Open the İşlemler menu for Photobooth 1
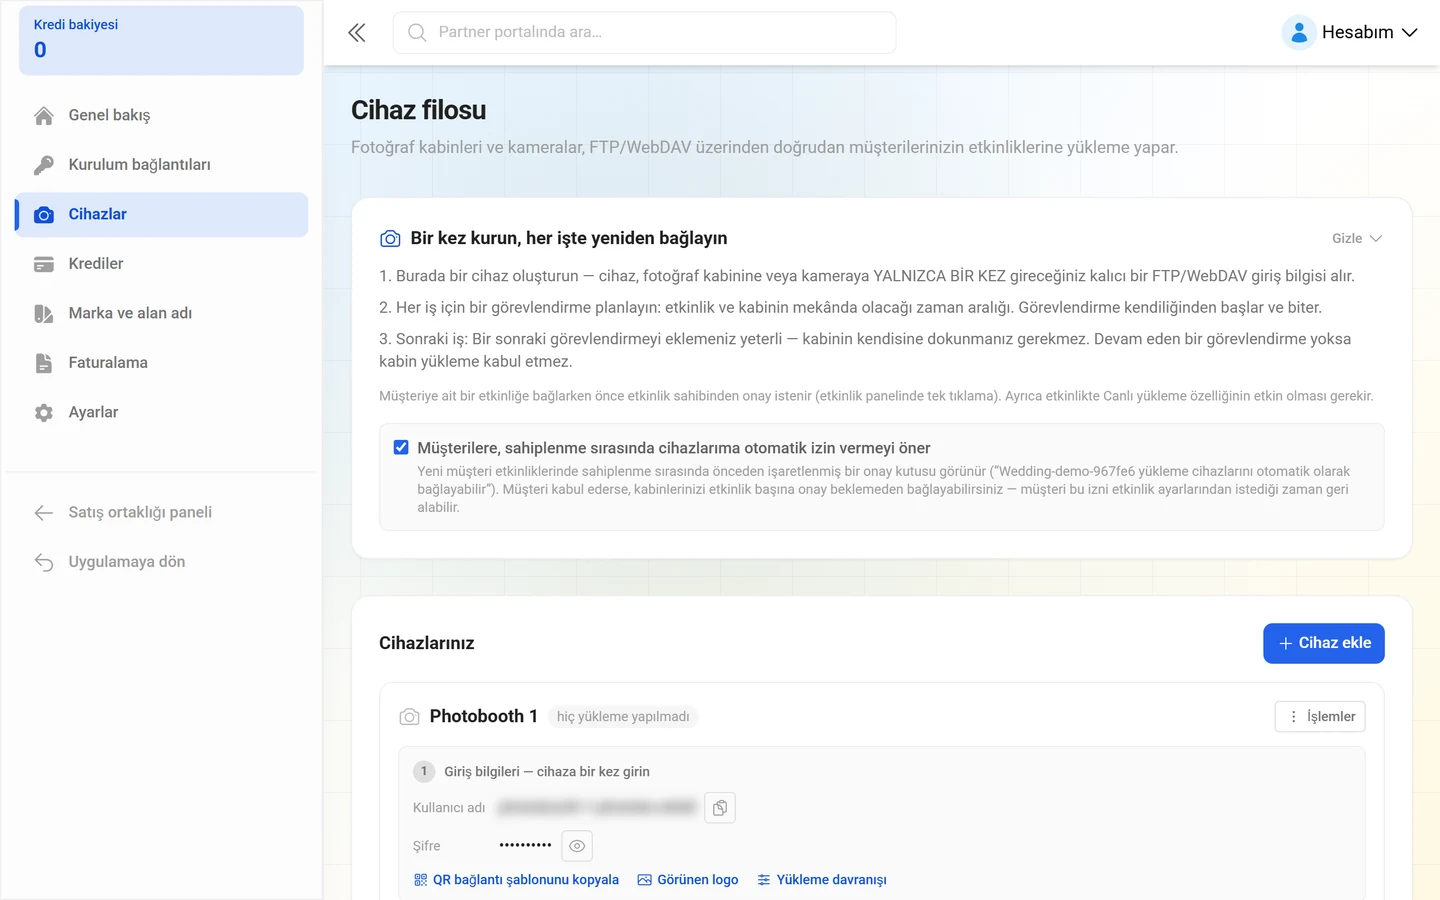This screenshot has width=1440, height=900. (1320, 717)
